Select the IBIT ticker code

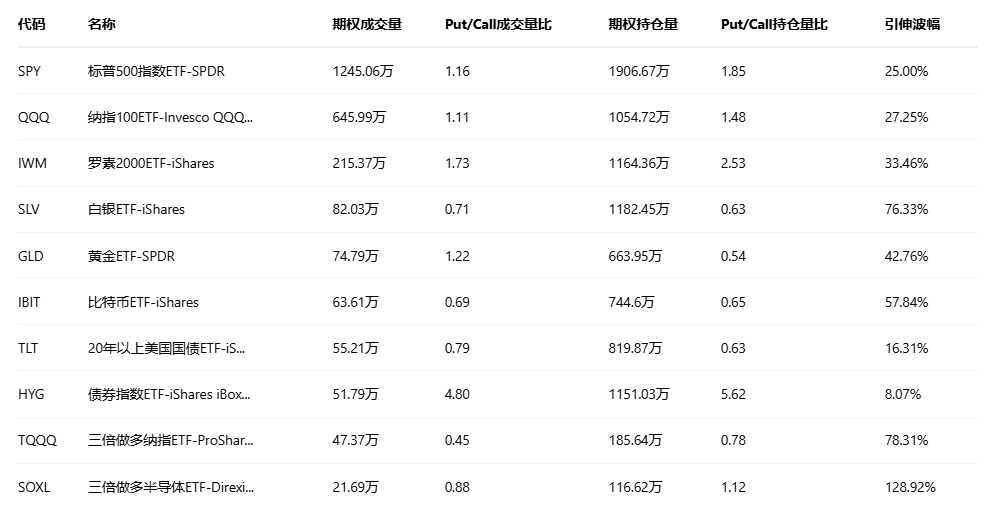tap(31, 302)
